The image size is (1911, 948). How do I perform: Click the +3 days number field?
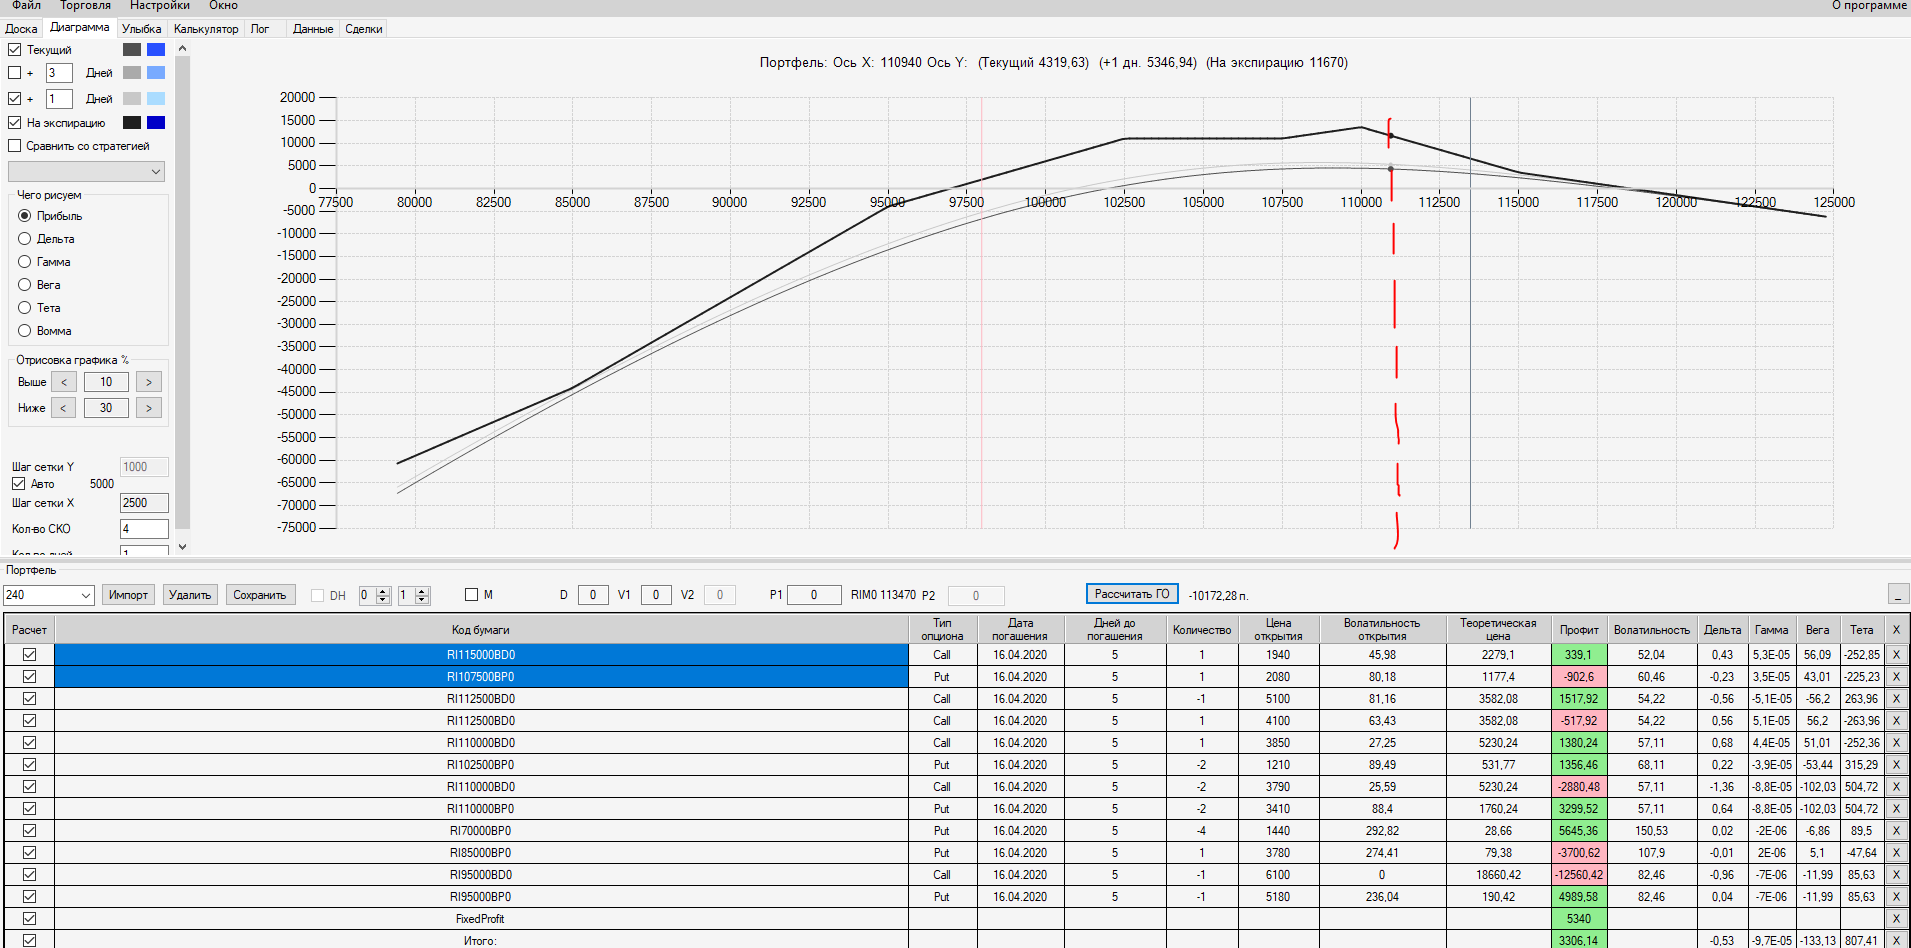[59, 73]
